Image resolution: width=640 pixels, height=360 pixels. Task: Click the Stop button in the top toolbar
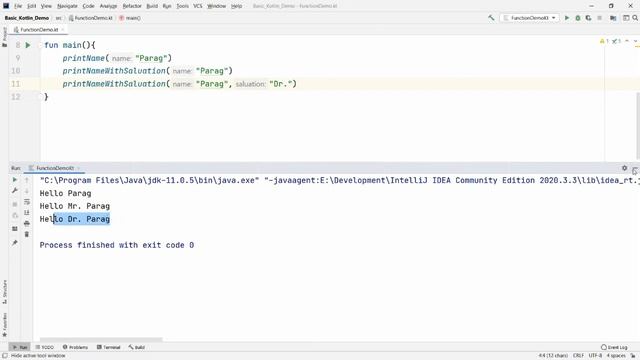click(x=600, y=18)
